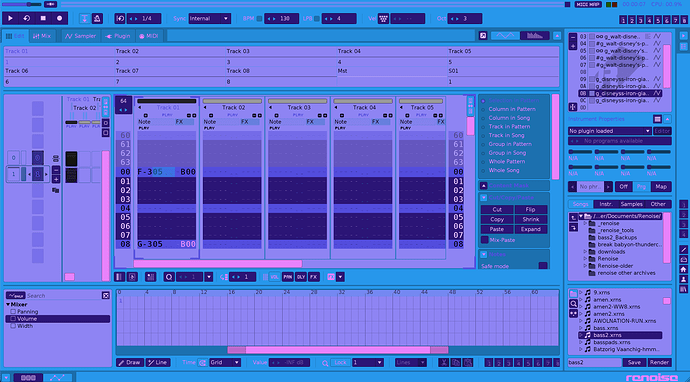This screenshot has height=382, width=690.
Task: Enable the Panning mixer parameter checkbox
Action: click(x=13, y=312)
